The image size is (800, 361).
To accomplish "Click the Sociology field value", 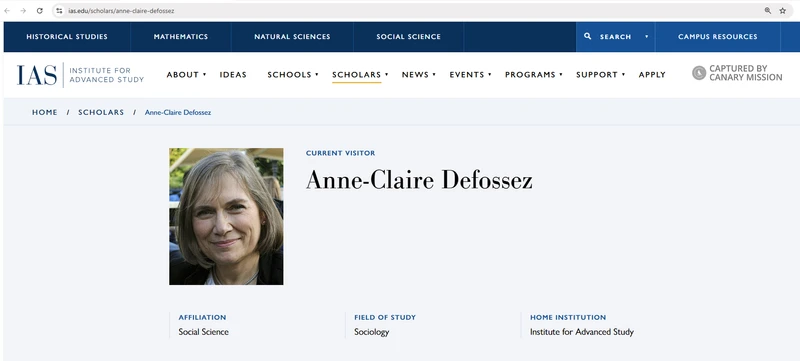I will pyautogui.click(x=371, y=332).
